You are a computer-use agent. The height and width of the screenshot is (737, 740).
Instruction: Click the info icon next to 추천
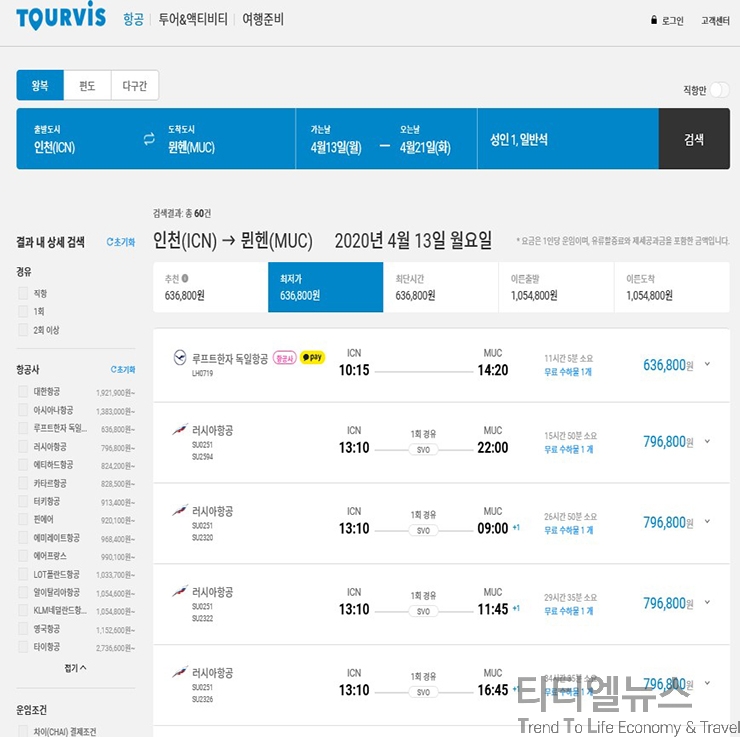coord(185,278)
